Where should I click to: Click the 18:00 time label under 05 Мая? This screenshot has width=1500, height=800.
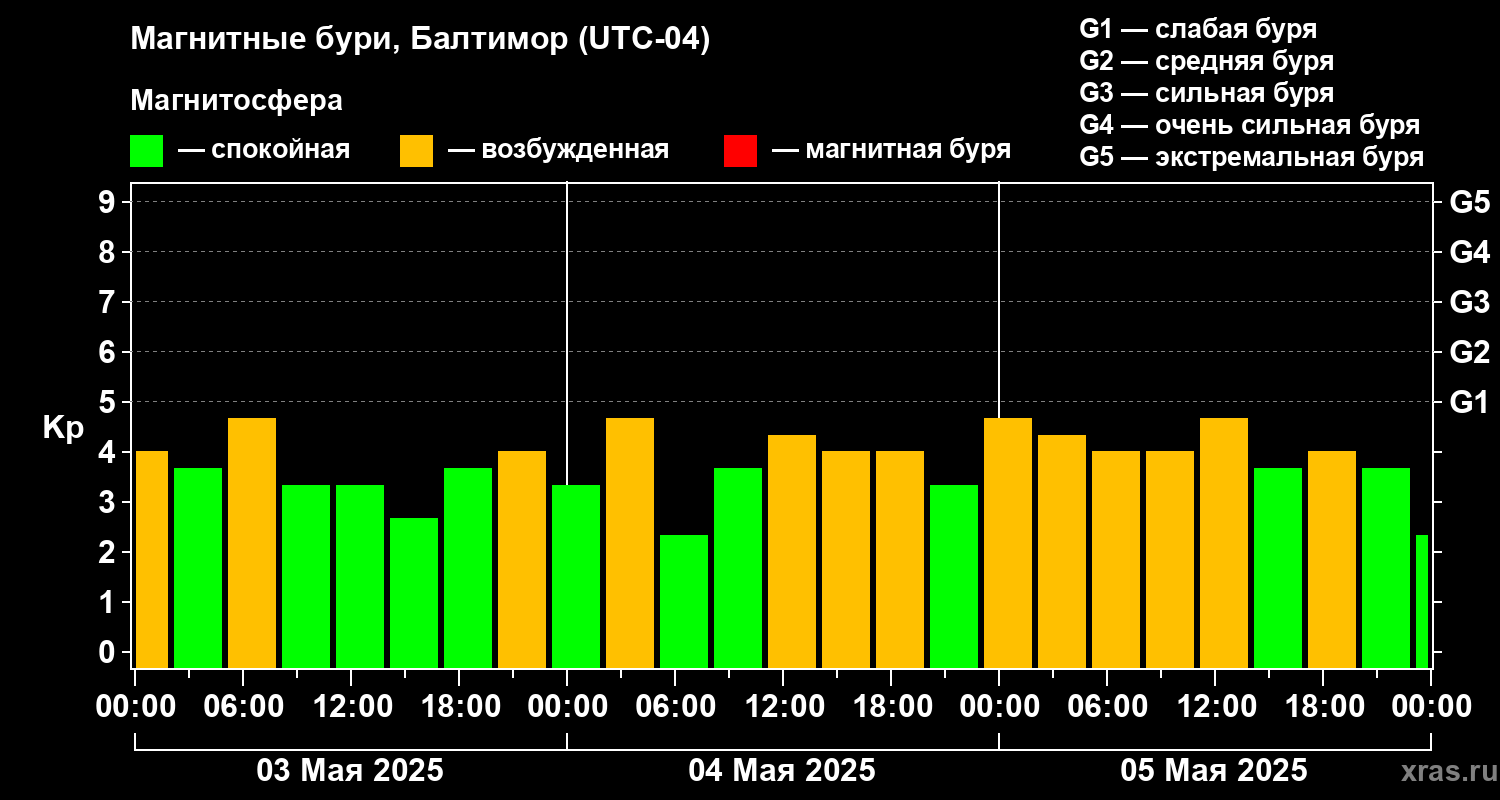pyautogui.click(x=1323, y=707)
